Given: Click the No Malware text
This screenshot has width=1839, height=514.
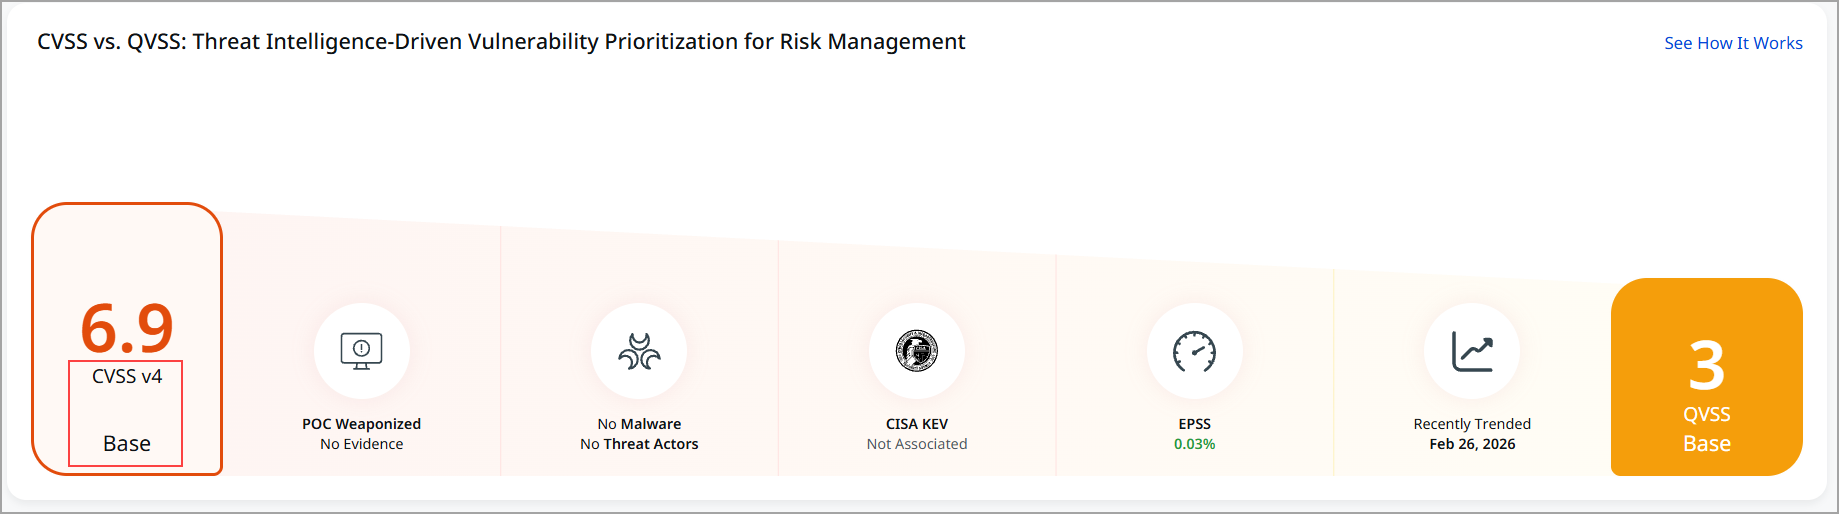Looking at the screenshot, I should tap(639, 424).
